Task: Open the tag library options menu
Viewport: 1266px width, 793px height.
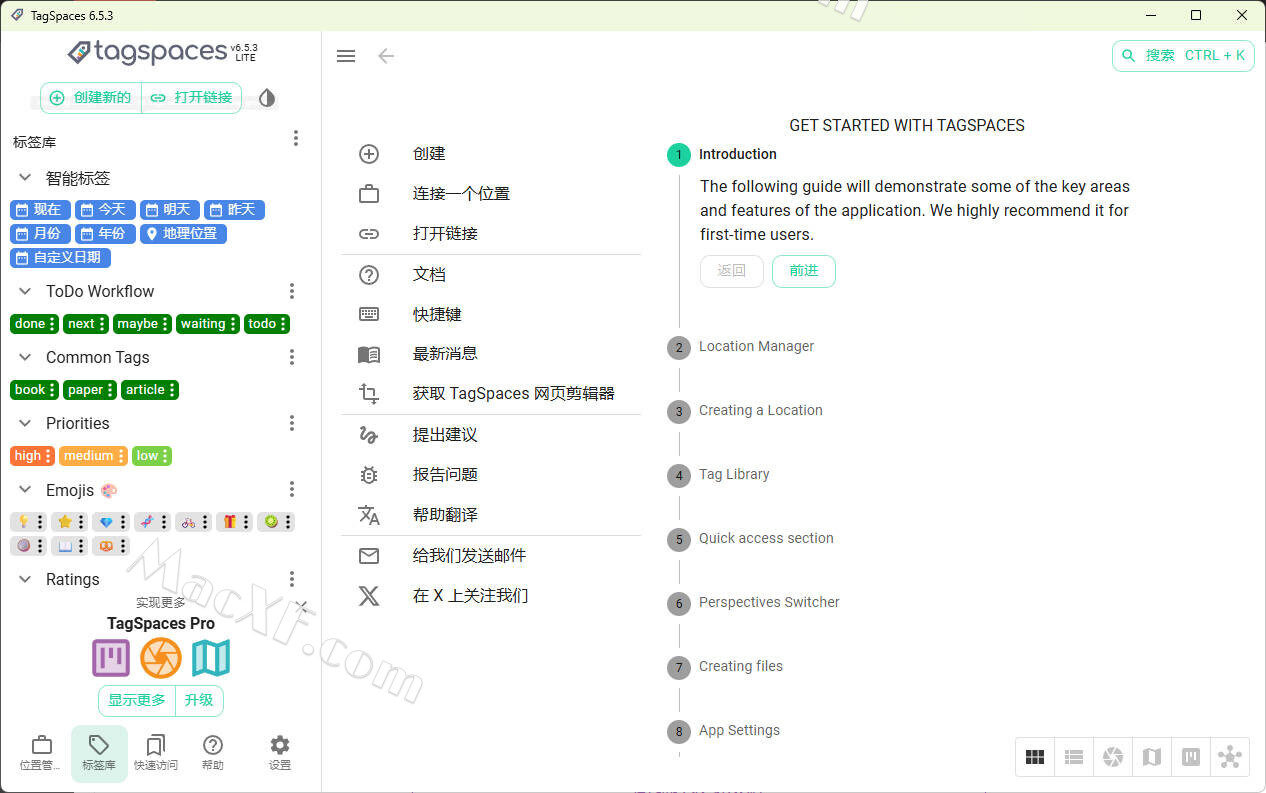Action: (x=295, y=139)
